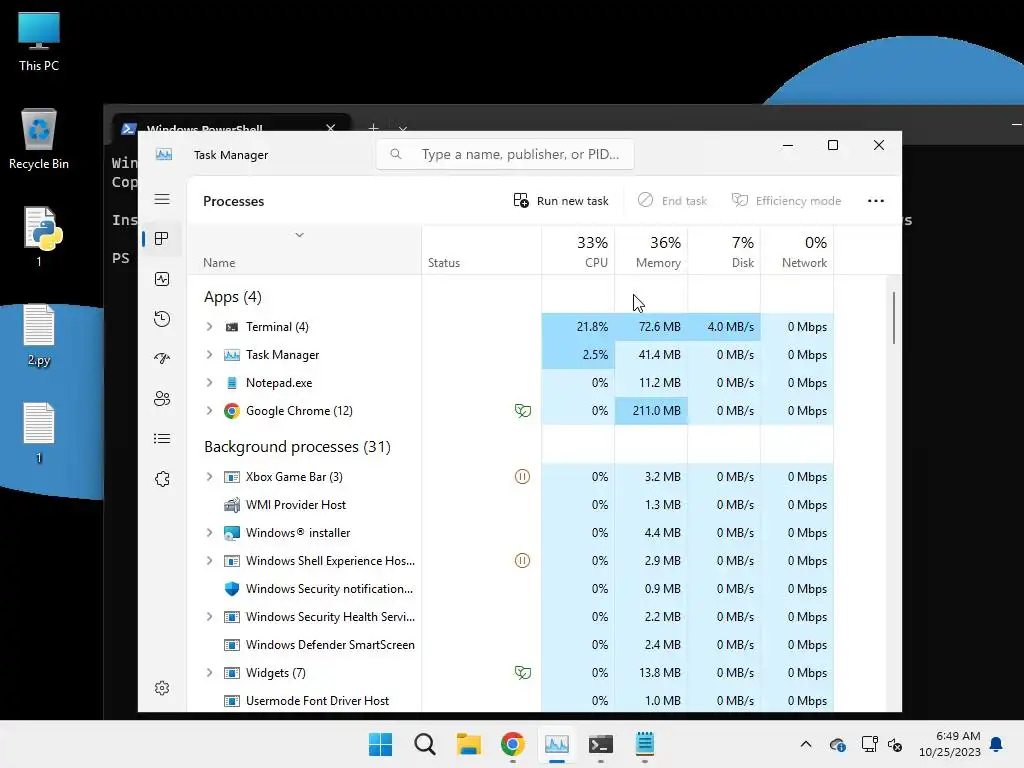Image resolution: width=1024 pixels, height=768 pixels.
Task: Focus the Task Manager search box
Action: click(505, 154)
